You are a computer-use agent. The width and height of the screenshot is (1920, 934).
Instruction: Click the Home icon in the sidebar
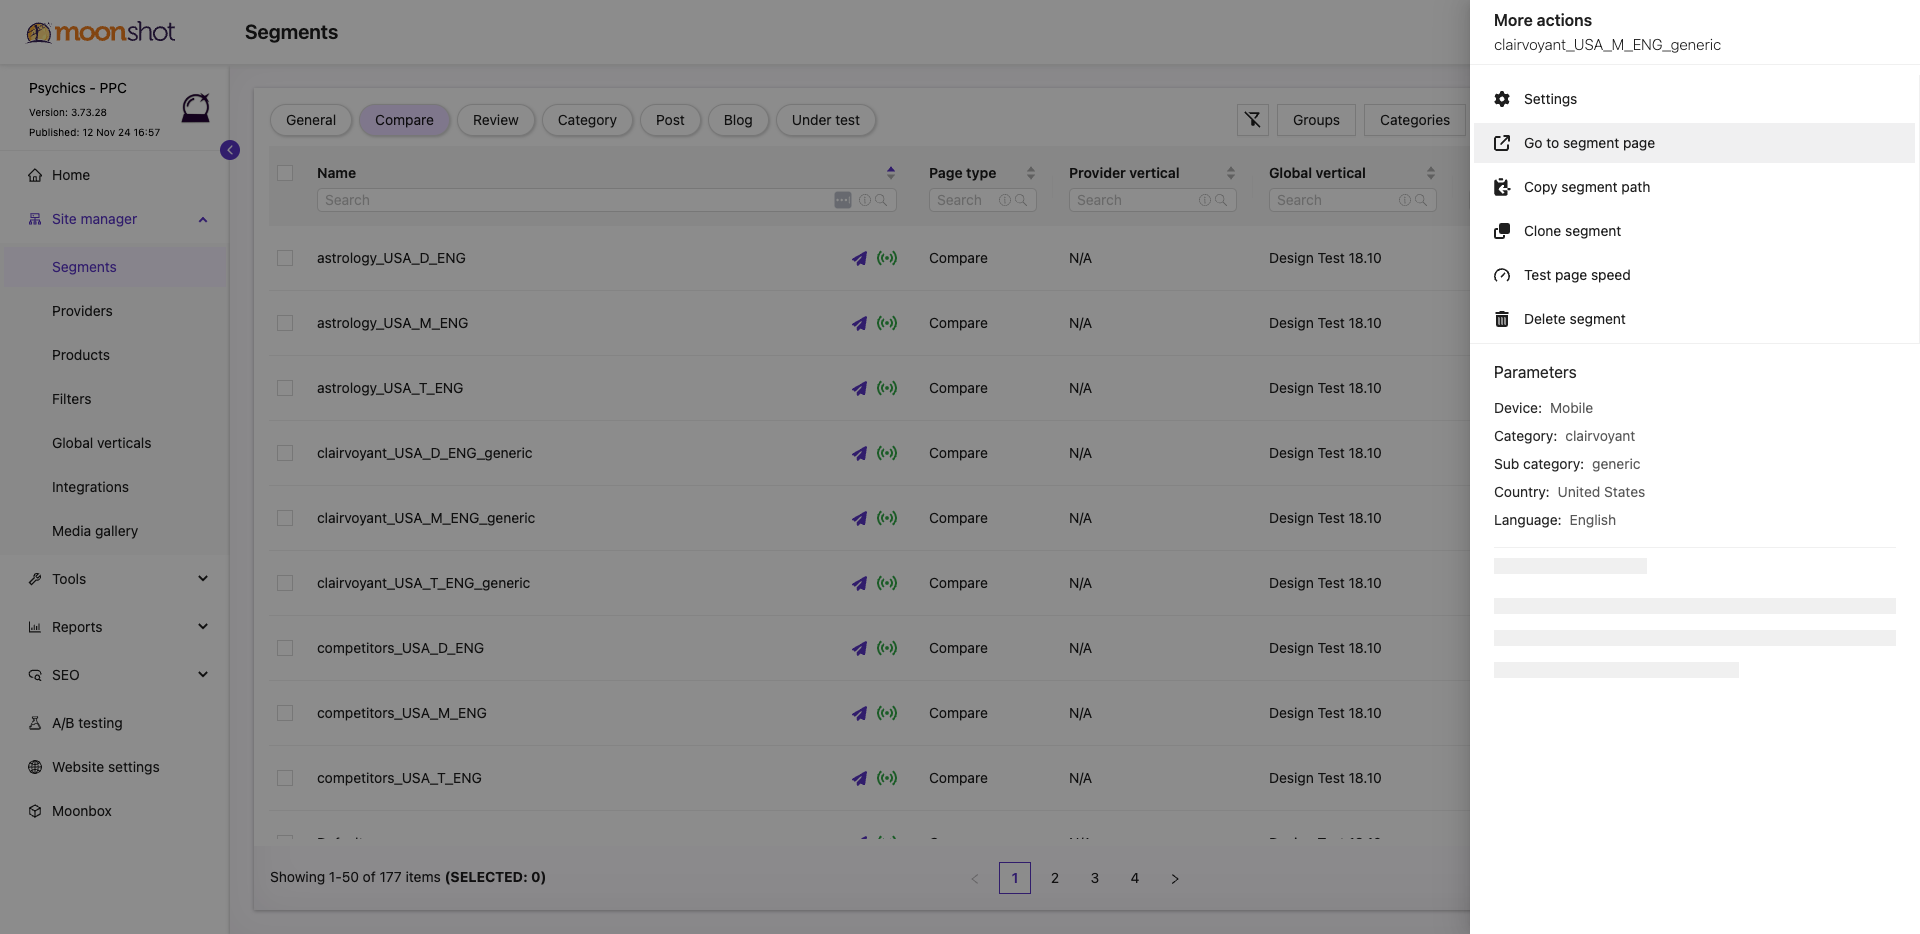pyautogui.click(x=35, y=175)
